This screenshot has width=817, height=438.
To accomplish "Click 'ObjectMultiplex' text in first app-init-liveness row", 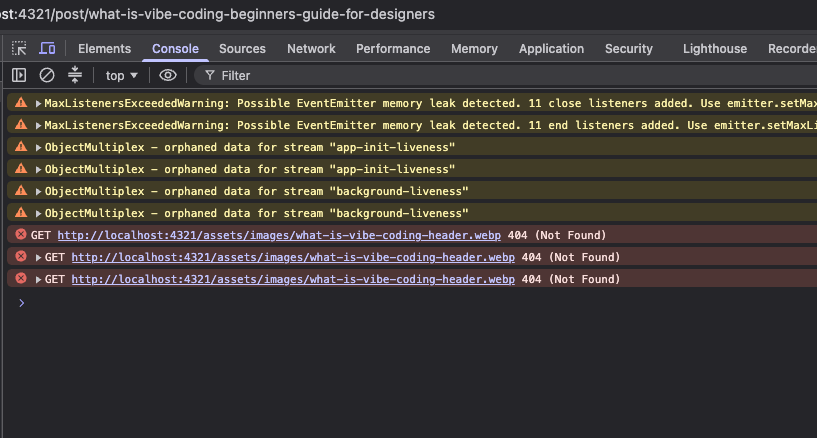I will tap(94, 147).
